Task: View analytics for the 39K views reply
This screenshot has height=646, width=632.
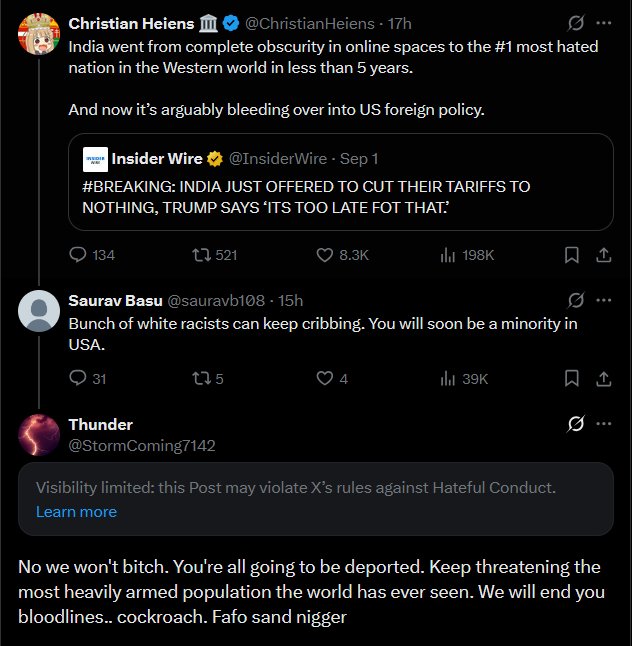Action: point(449,379)
